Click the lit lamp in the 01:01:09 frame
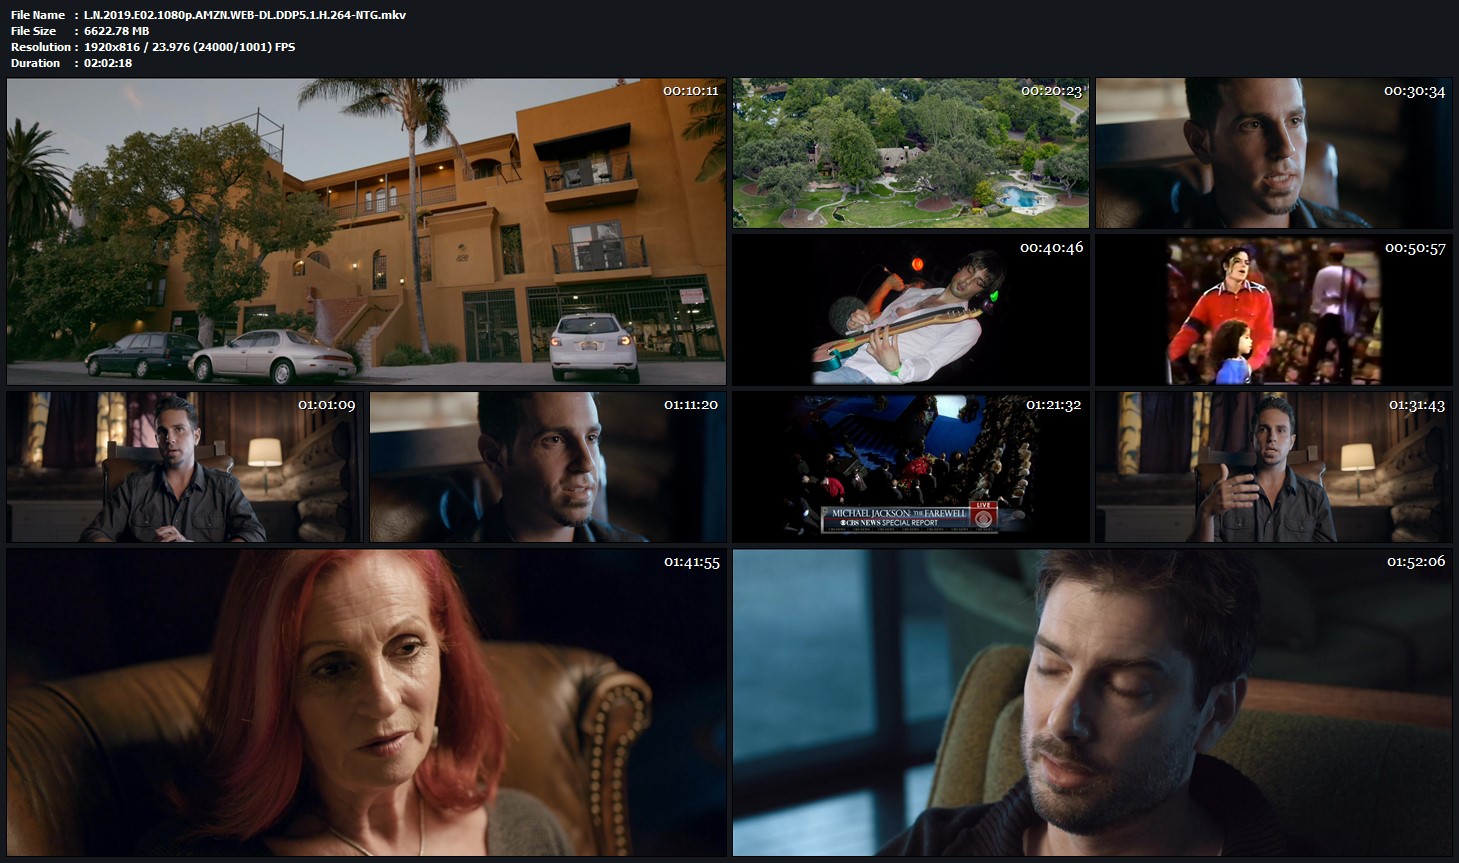The width and height of the screenshot is (1459, 863). point(265,453)
